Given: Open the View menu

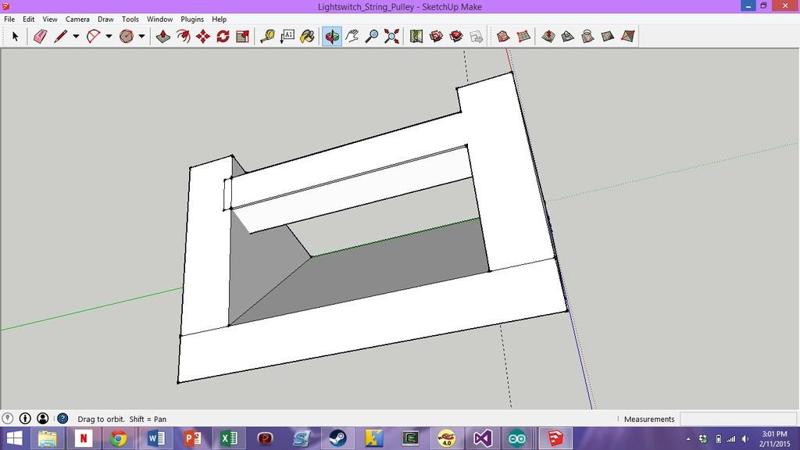Looking at the screenshot, I should 49,19.
